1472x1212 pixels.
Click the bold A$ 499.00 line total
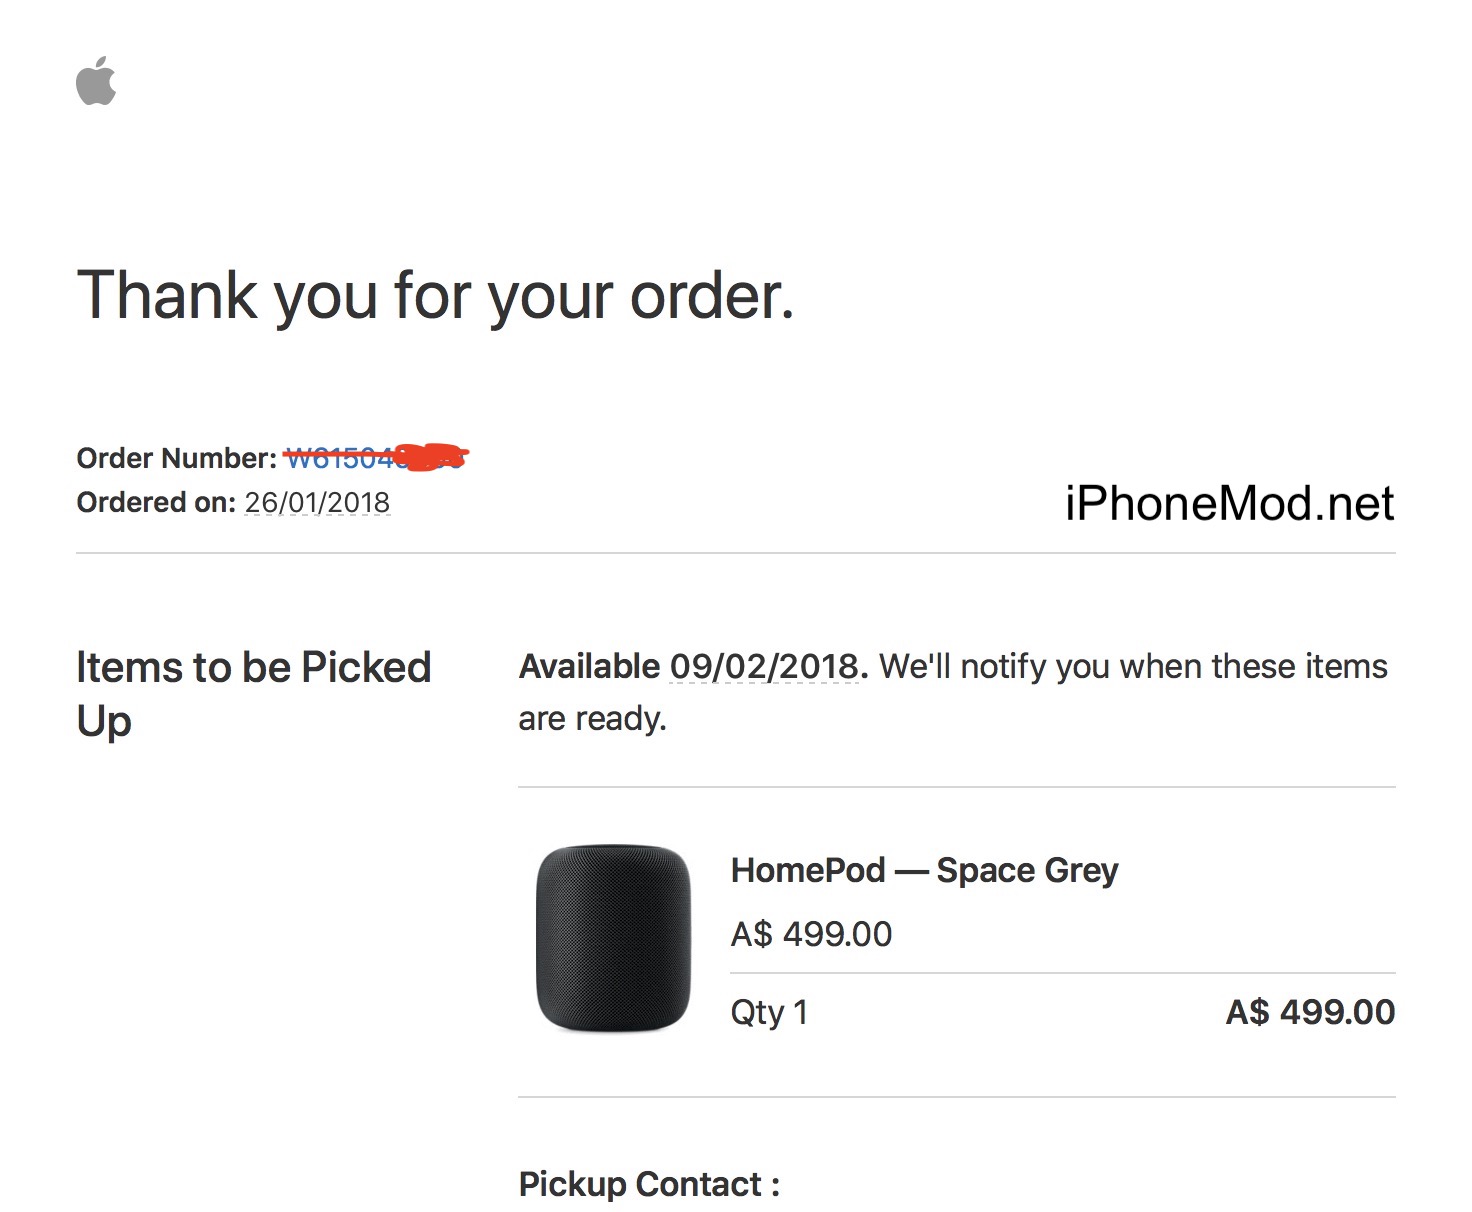click(x=1310, y=1012)
